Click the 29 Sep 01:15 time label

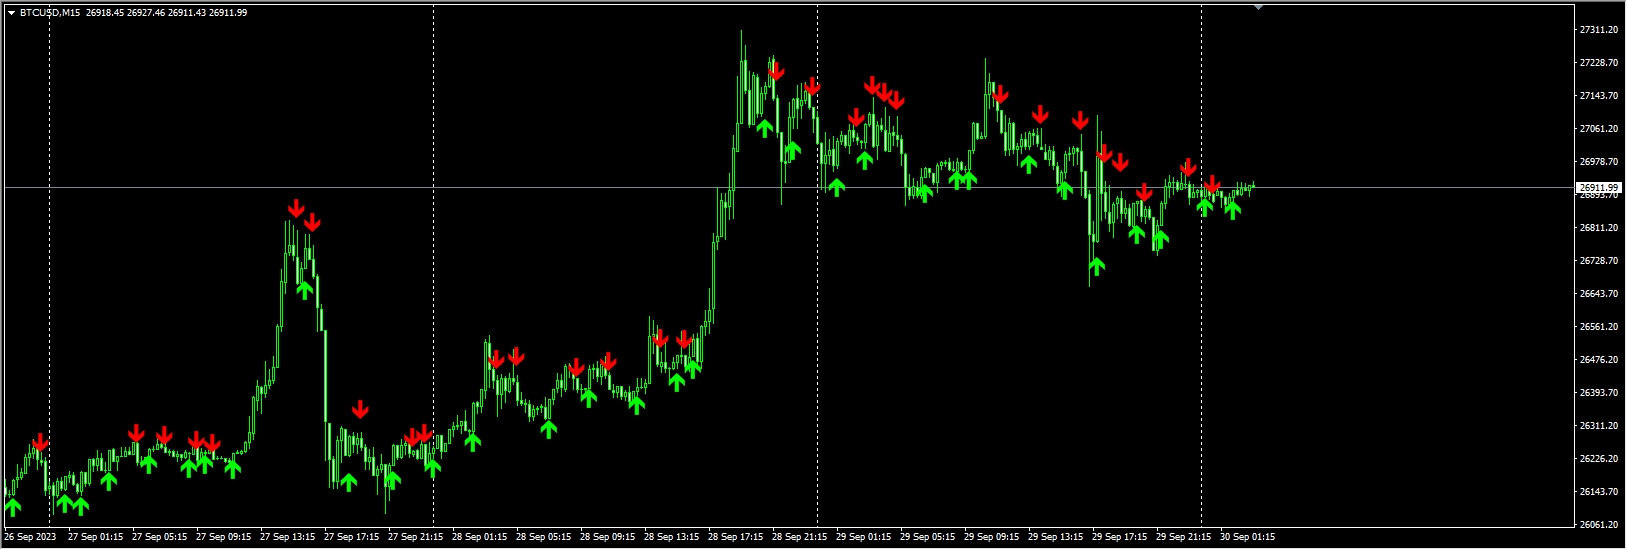tap(864, 537)
